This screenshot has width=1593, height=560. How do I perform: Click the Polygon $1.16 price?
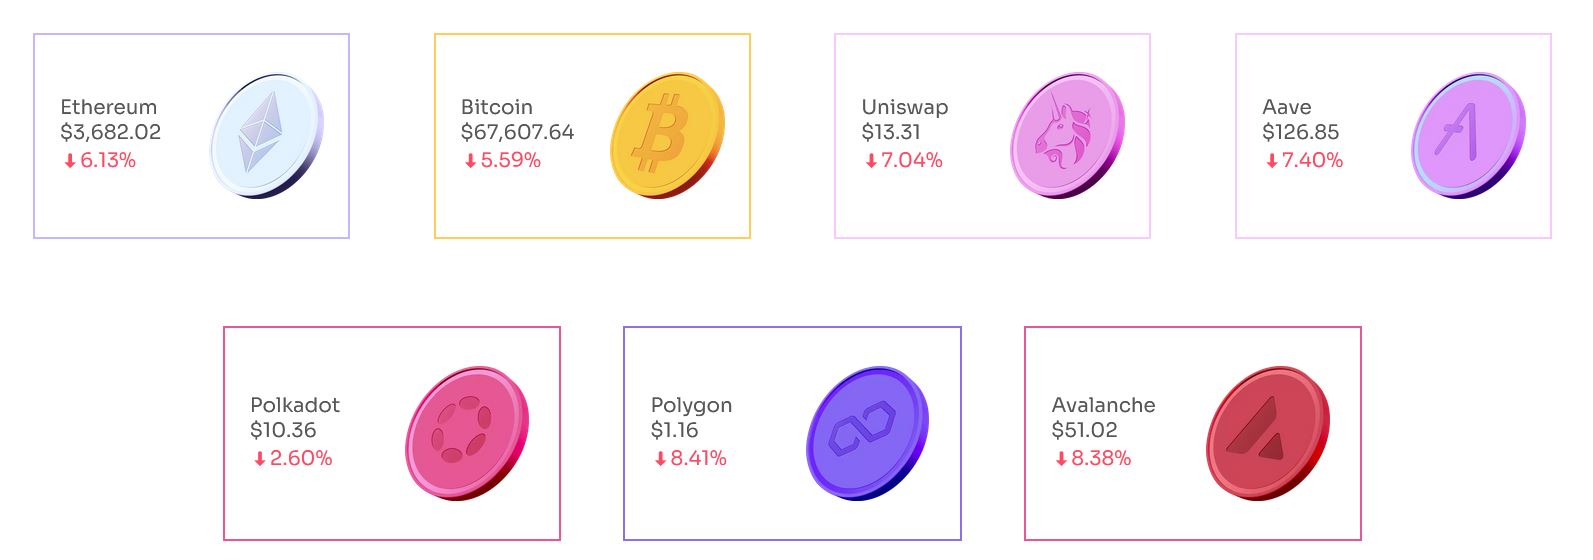coord(674,430)
